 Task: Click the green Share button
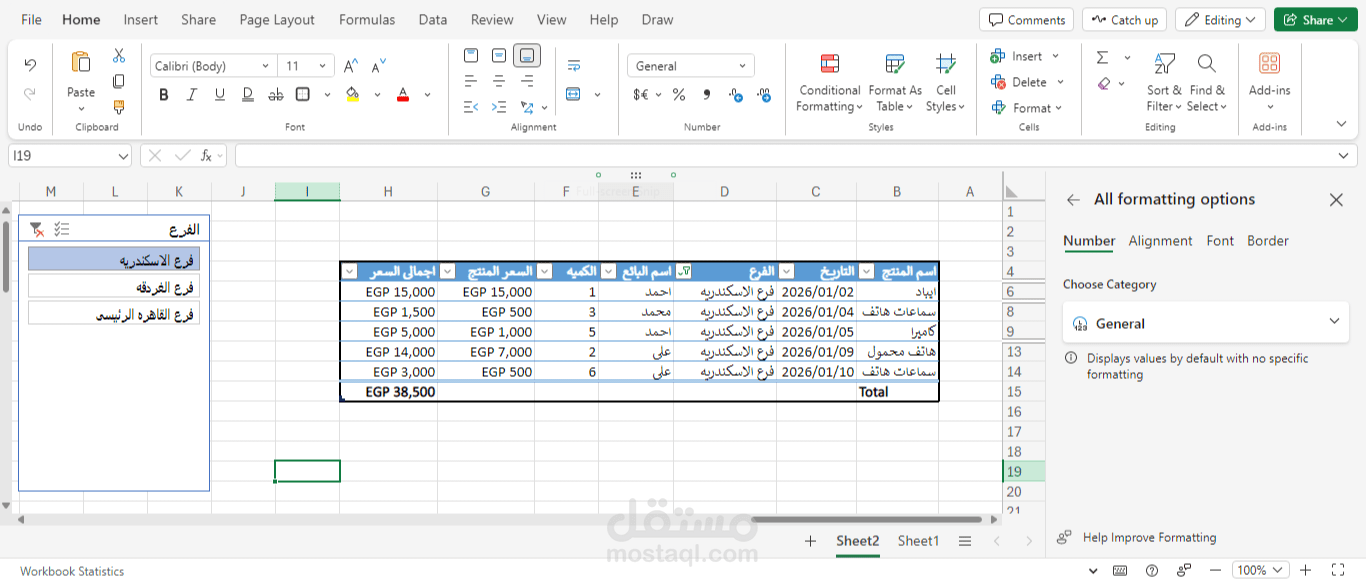pos(1315,20)
